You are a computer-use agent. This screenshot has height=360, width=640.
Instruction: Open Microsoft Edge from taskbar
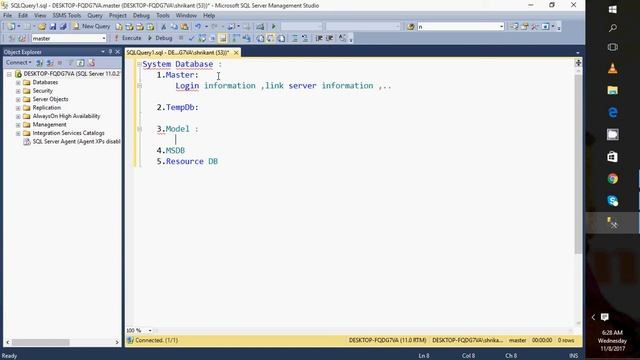coord(612,112)
